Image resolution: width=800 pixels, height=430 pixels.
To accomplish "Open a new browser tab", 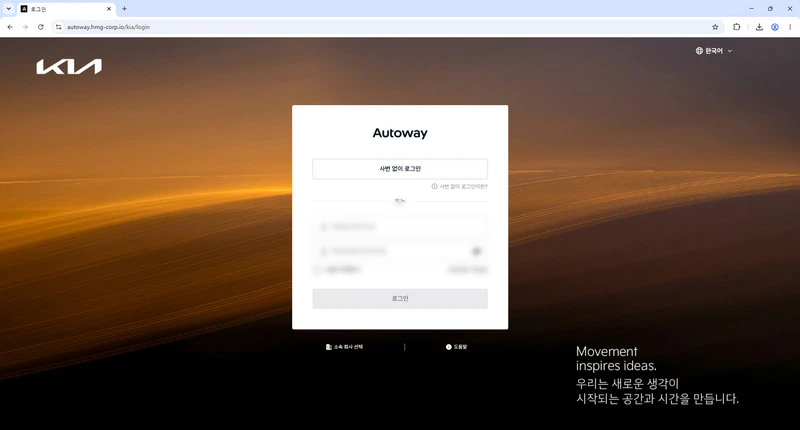I will click(x=124, y=9).
